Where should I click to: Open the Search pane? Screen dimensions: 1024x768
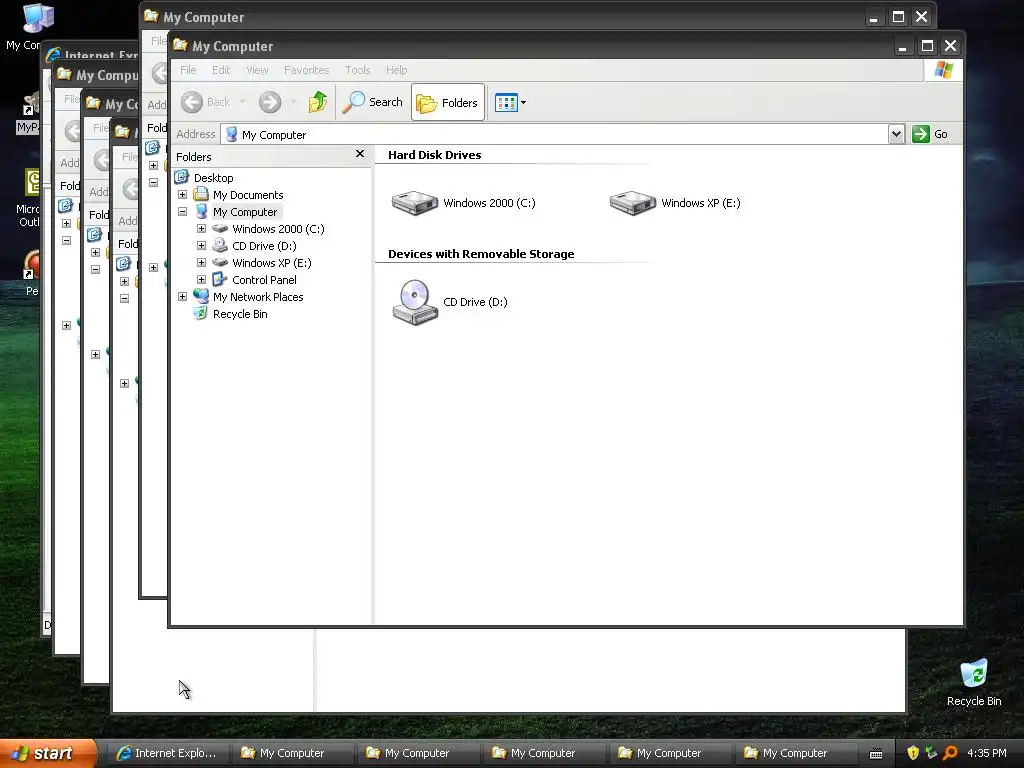pyautogui.click(x=372, y=102)
